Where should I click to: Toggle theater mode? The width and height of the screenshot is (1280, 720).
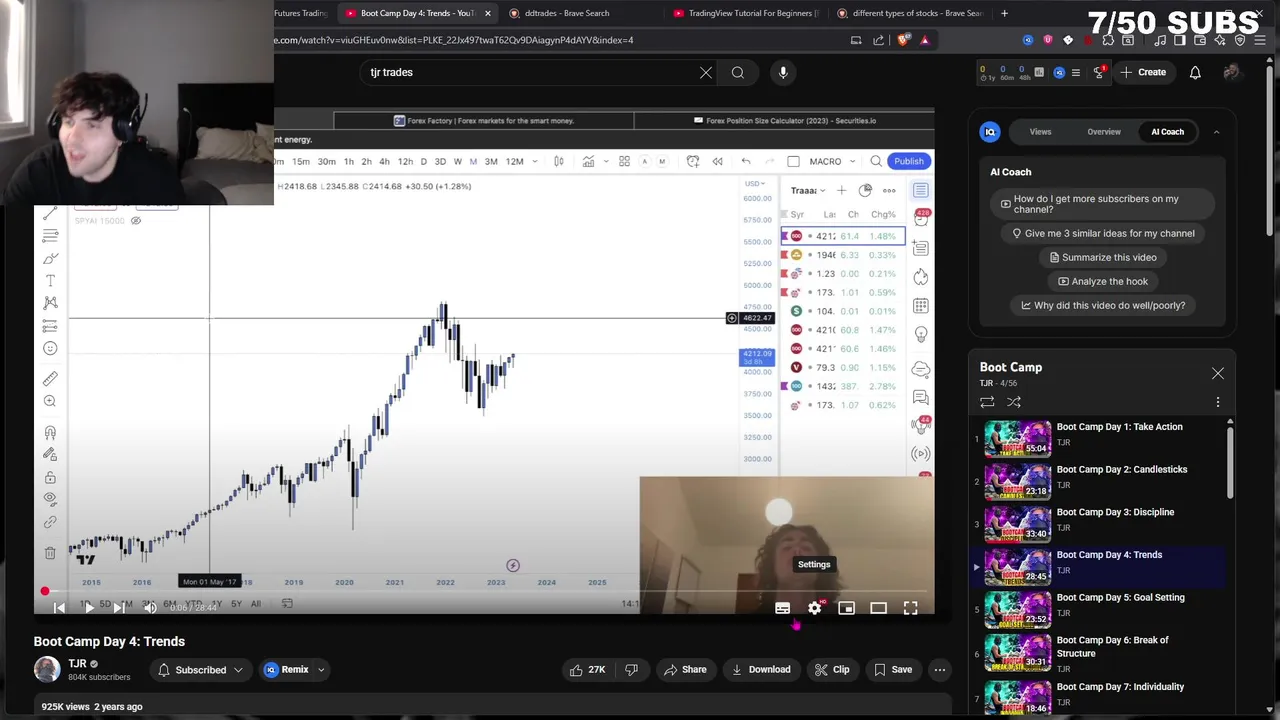click(x=878, y=608)
